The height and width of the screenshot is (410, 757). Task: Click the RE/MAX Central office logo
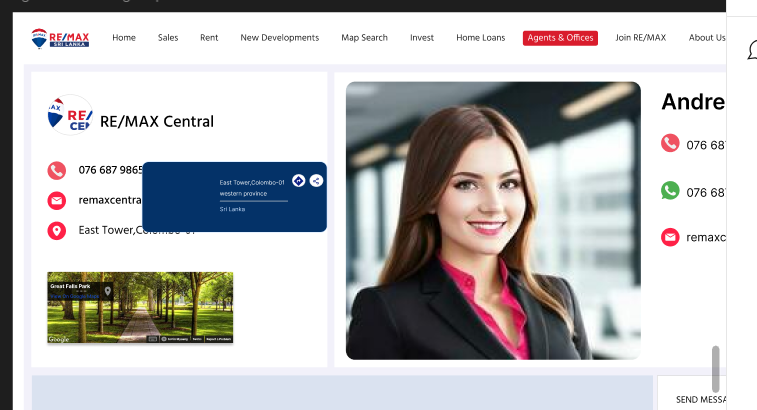(x=70, y=115)
